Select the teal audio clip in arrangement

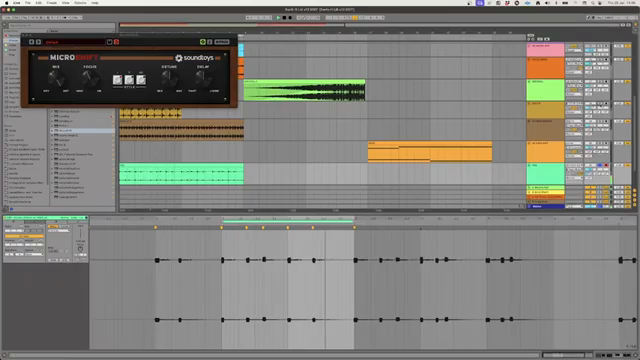tap(181, 174)
